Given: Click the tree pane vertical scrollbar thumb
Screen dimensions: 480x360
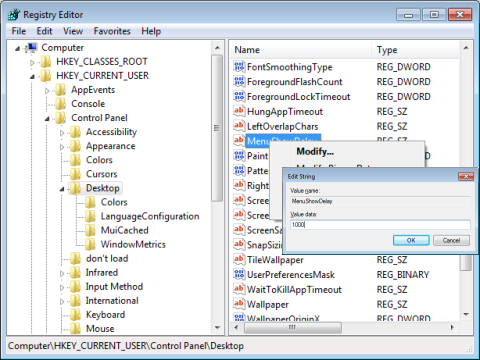Looking at the screenshot, I should pyautogui.click(x=217, y=128).
